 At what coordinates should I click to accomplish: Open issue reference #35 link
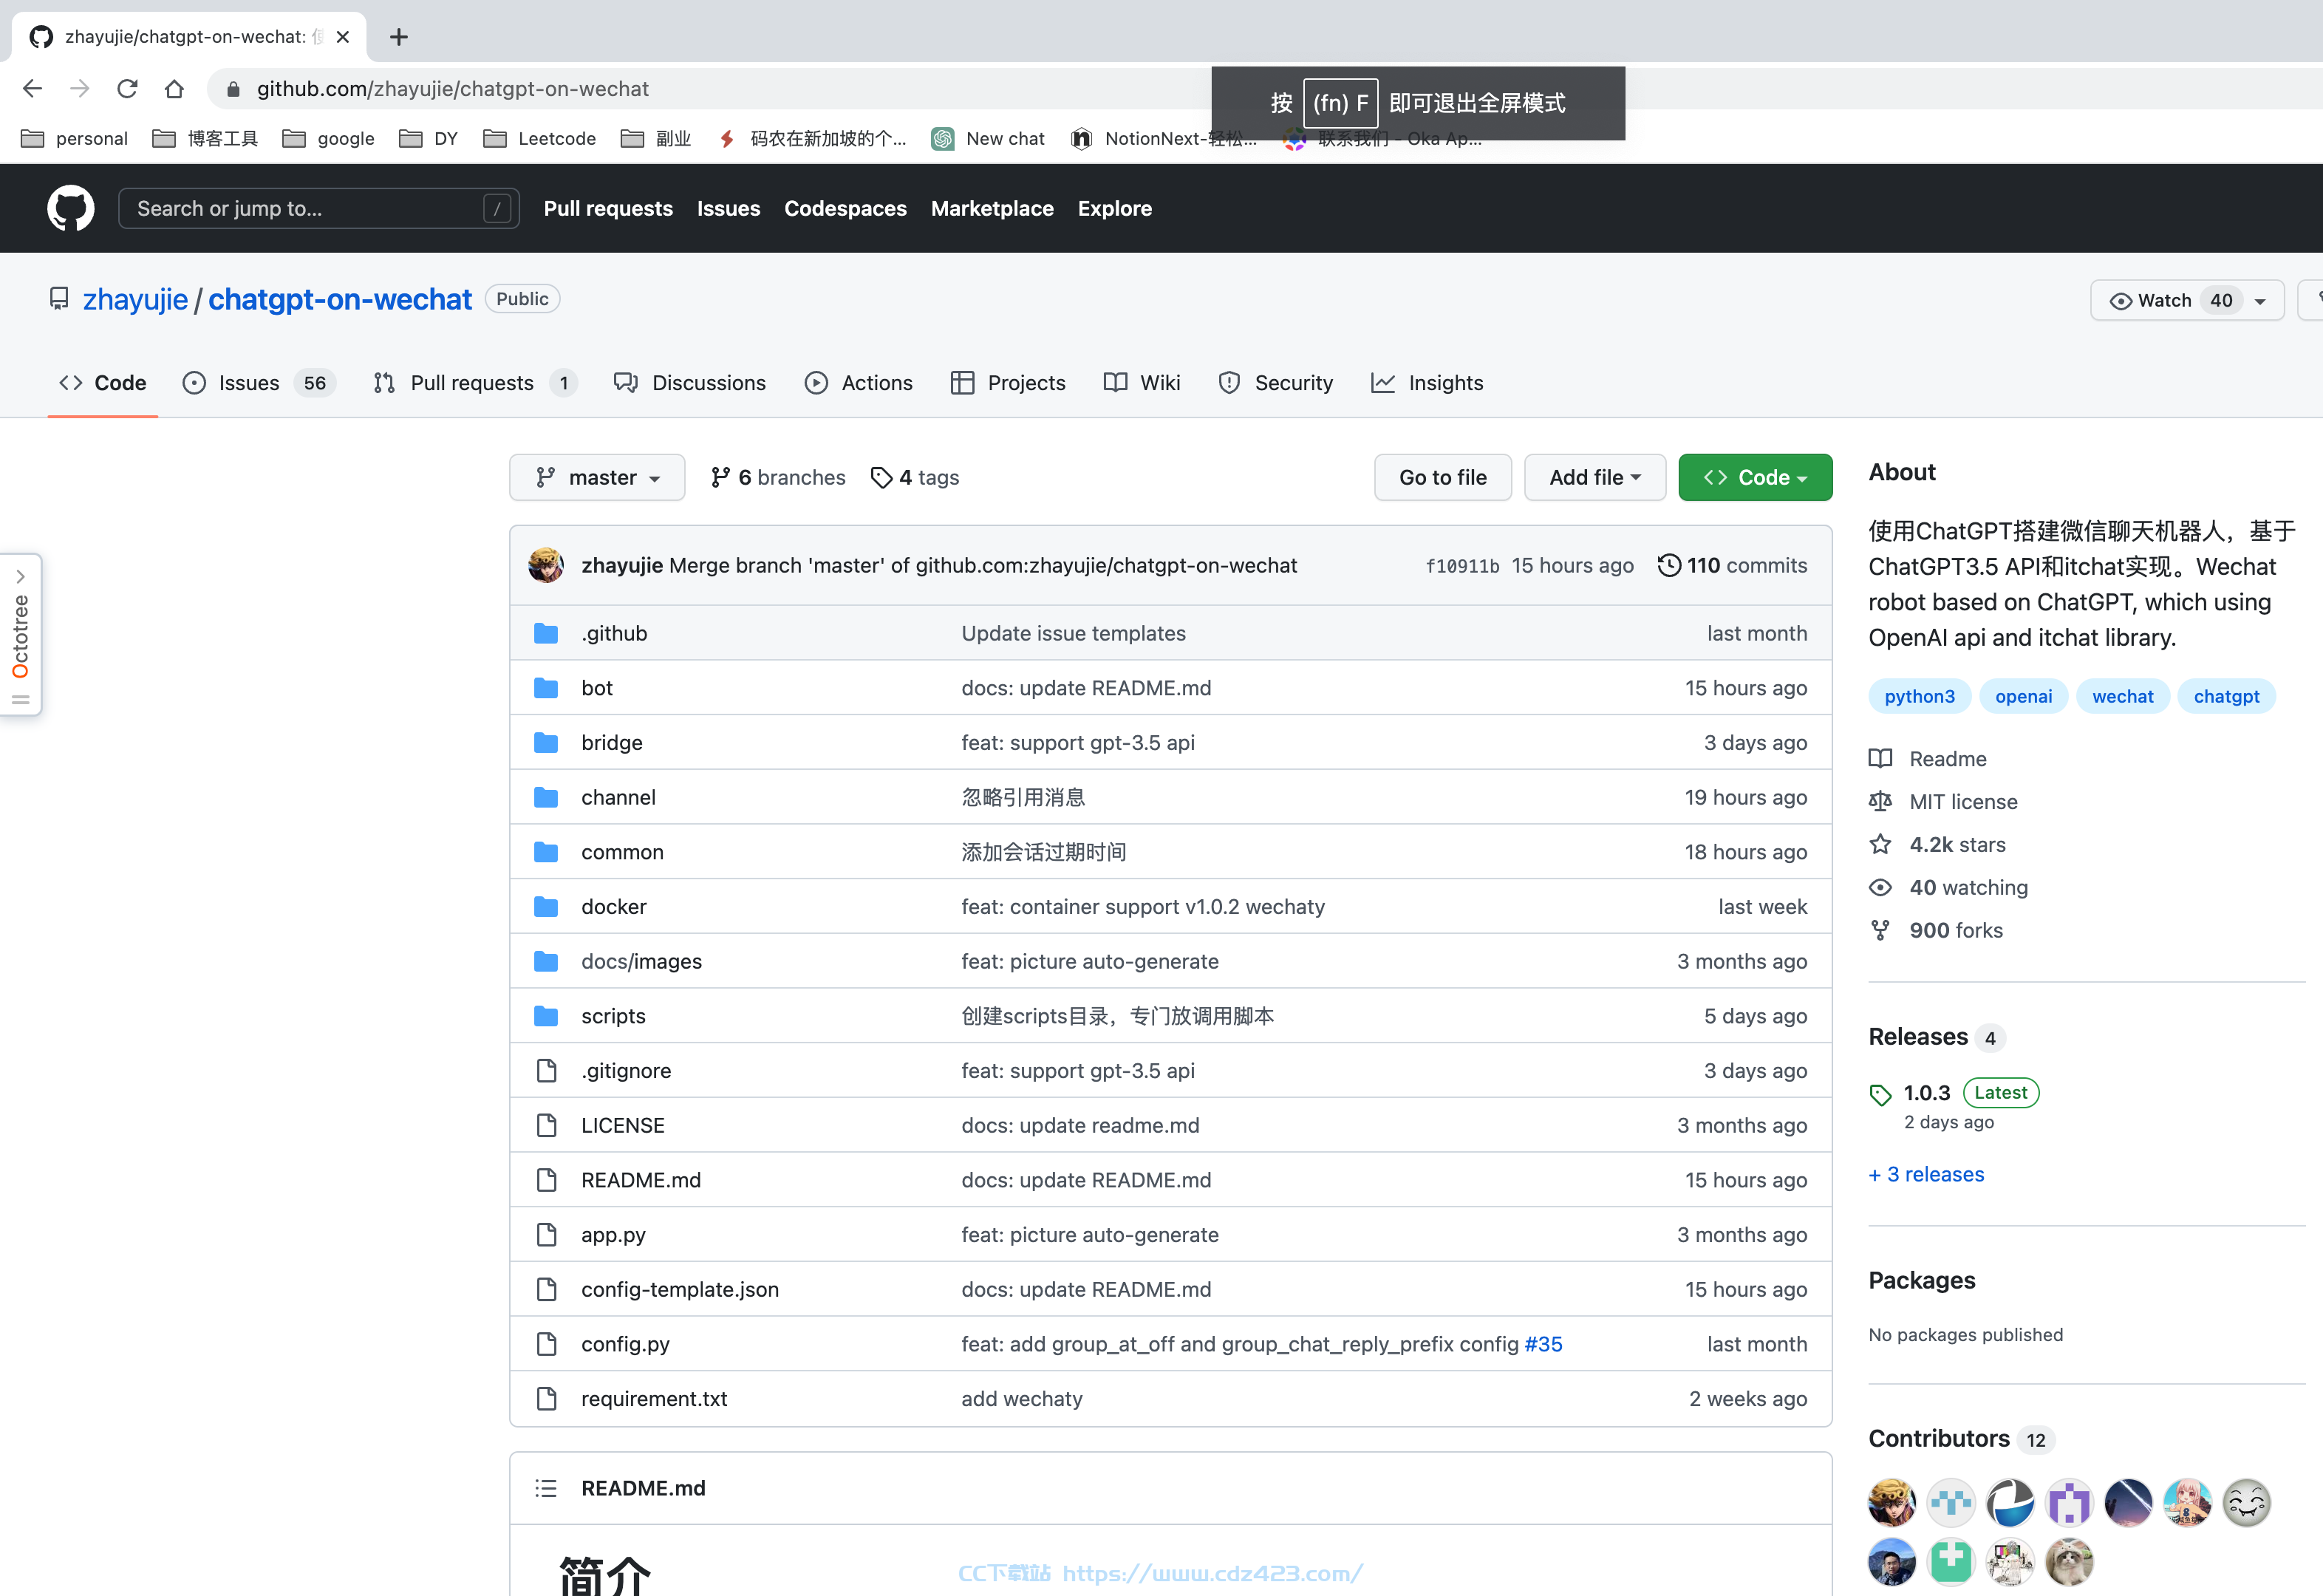[1543, 1344]
